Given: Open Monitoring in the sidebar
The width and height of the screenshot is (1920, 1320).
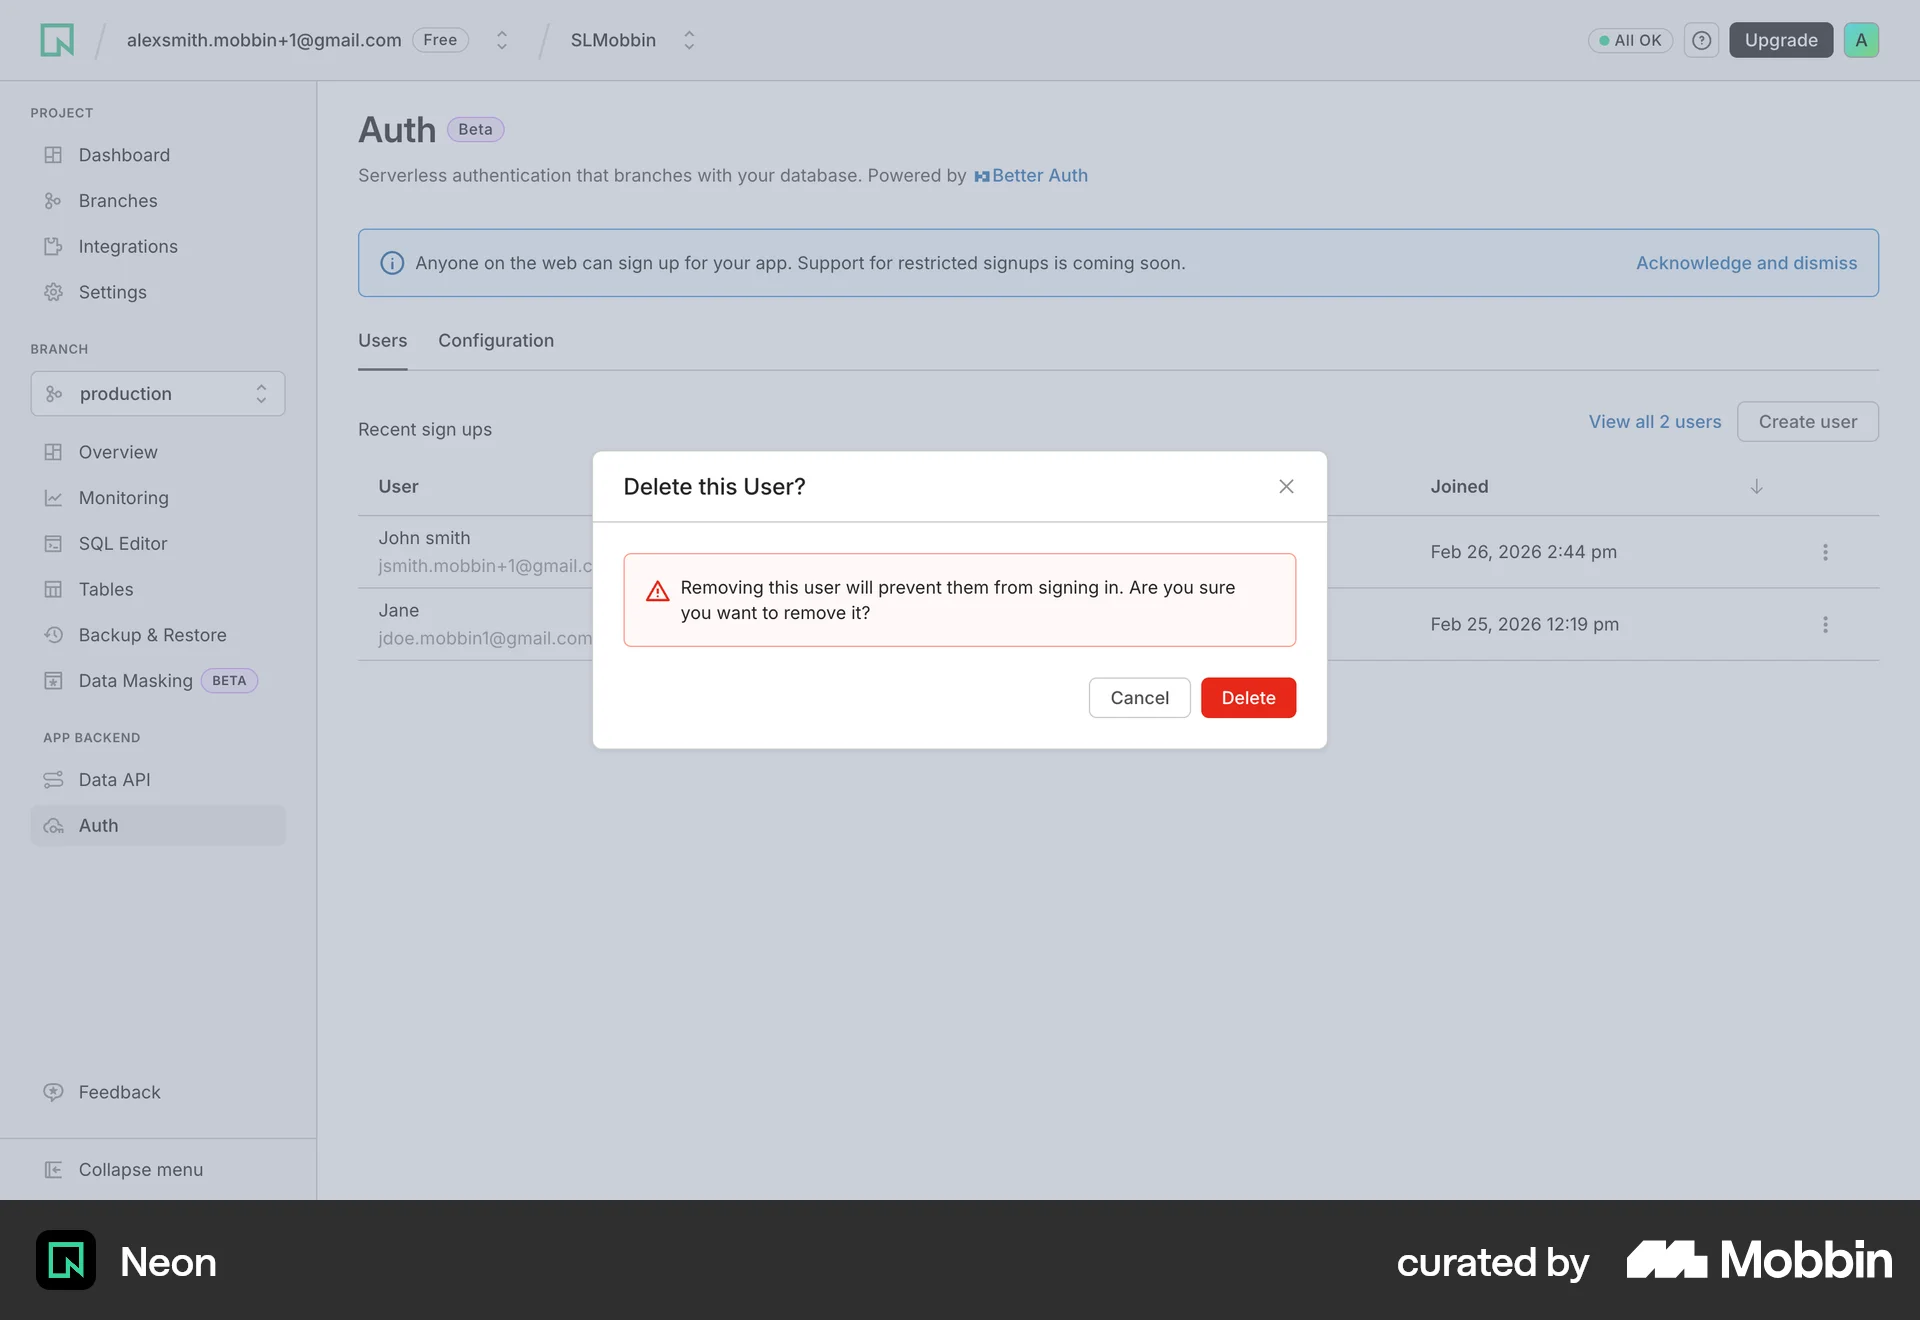Looking at the screenshot, I should click(x=158, y=498).
